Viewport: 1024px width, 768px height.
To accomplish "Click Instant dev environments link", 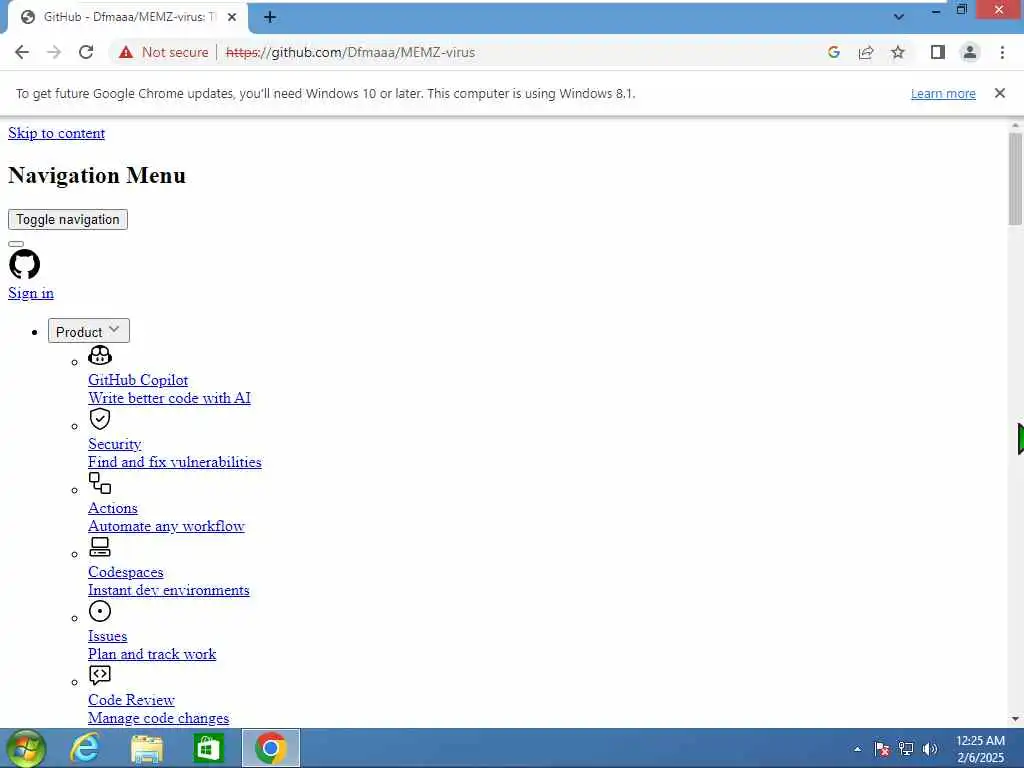I will coord(168,590).
